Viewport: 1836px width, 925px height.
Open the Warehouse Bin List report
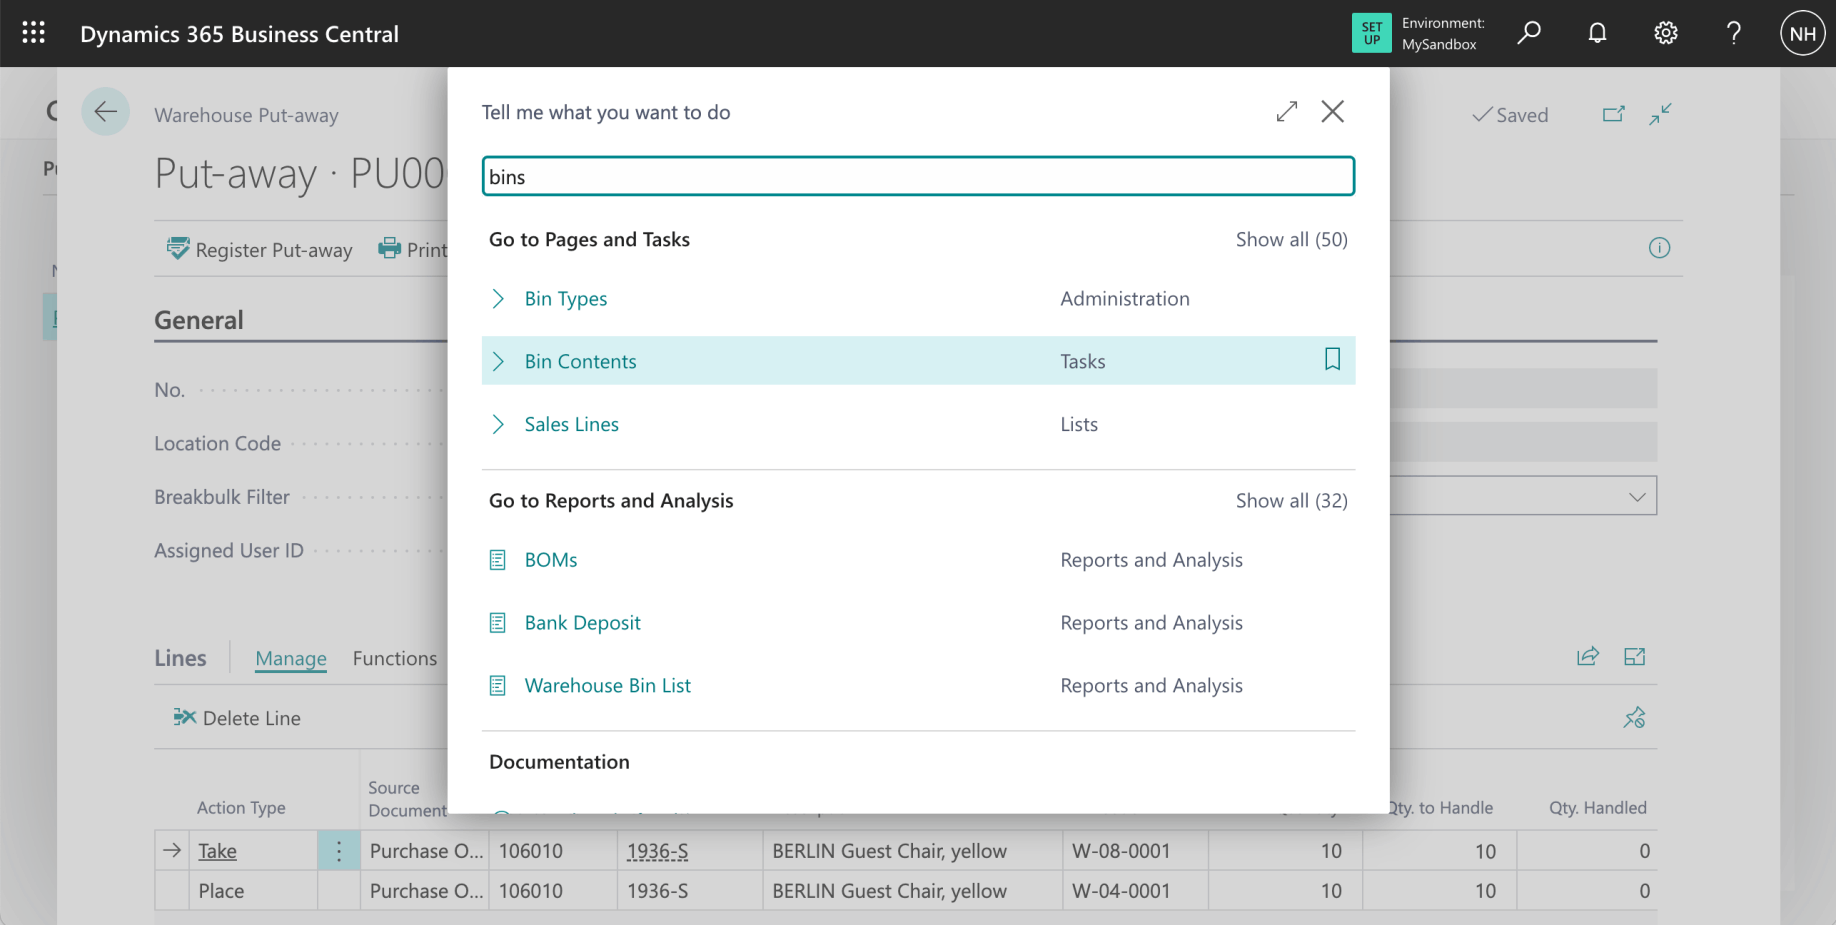click(607, 686)
